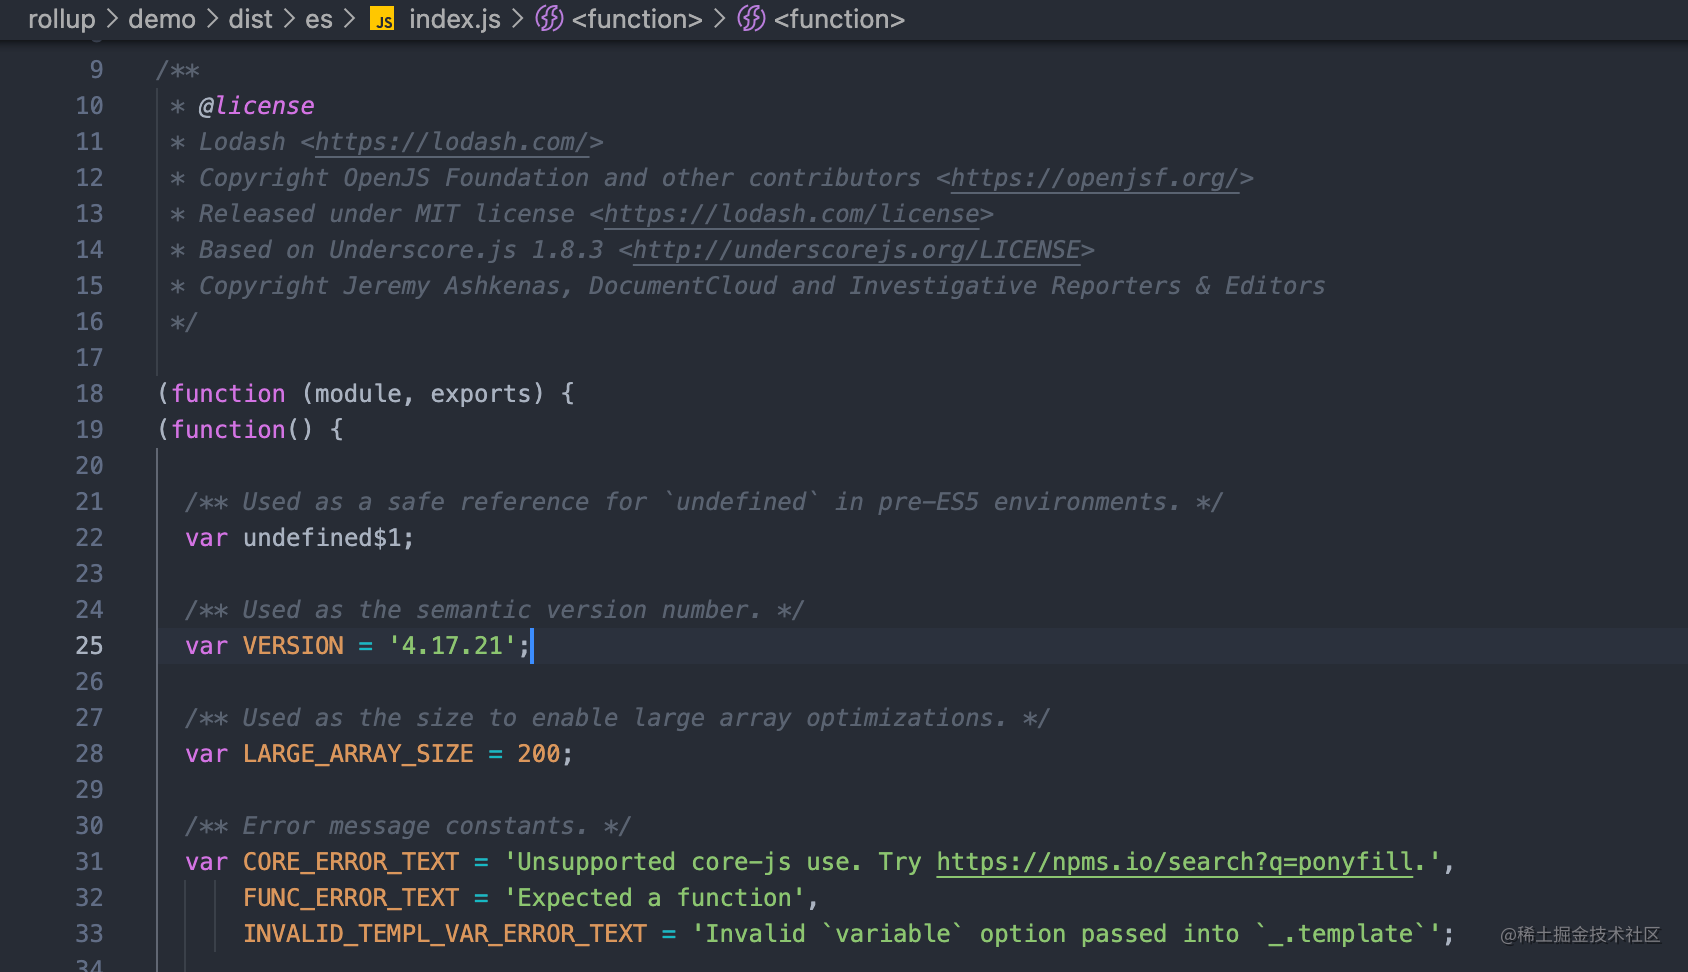The image size is (1688, 972).
Task: Follow the lodash.com/license URL
Action: point(791,214)
